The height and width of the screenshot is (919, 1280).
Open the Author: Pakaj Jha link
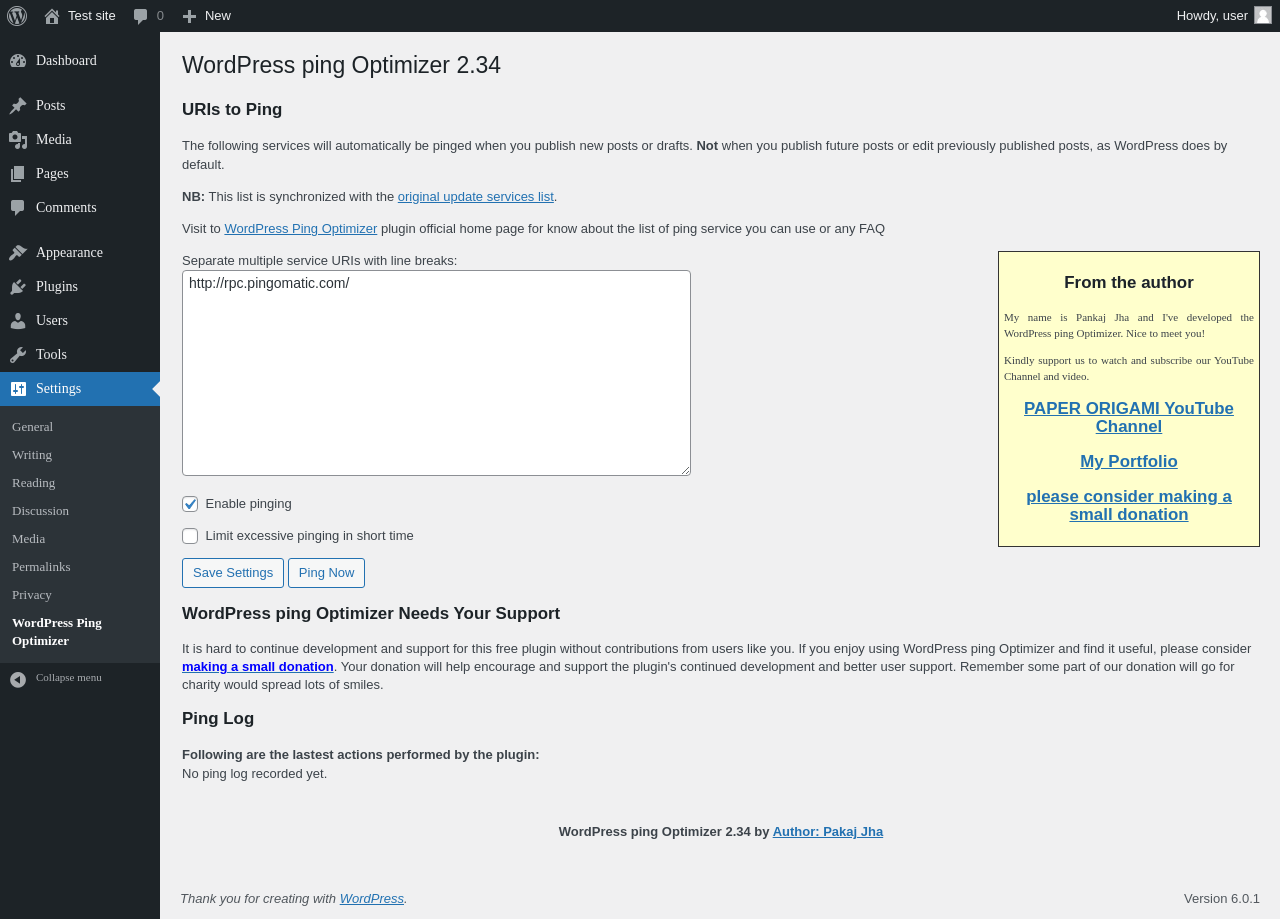coord(828,832)
